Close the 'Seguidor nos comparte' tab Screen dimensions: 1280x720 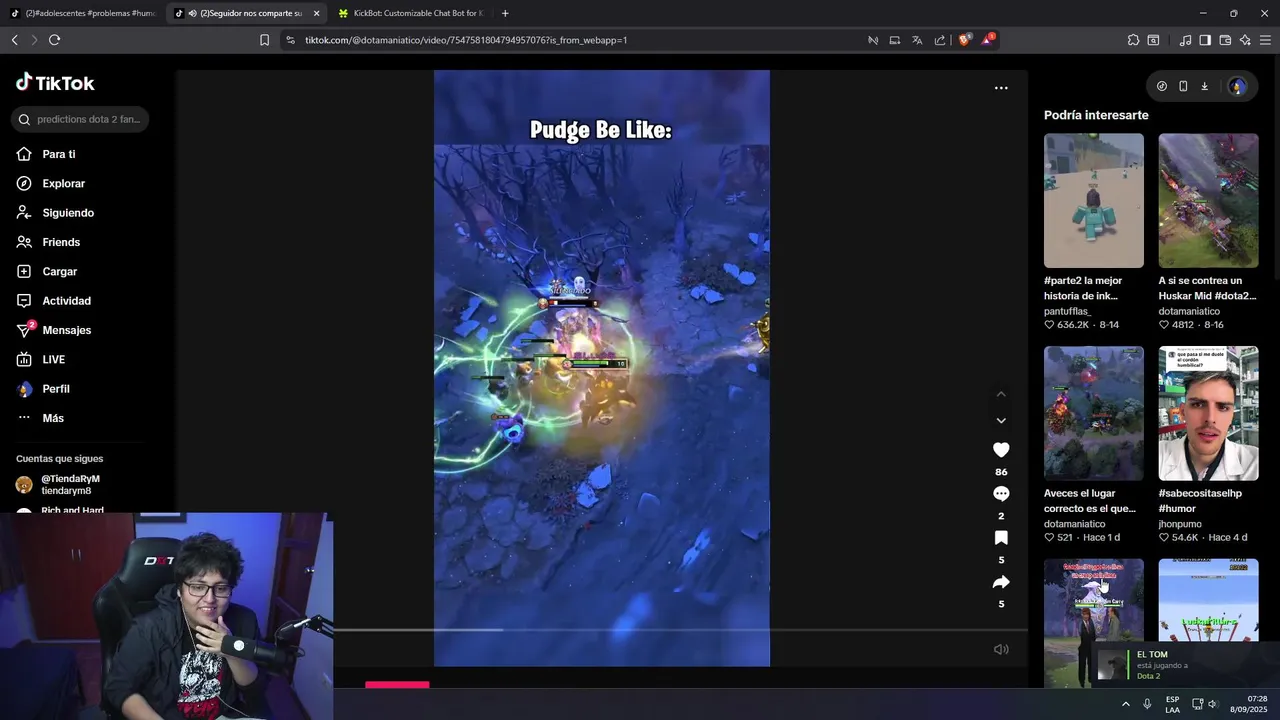[317, 13]
